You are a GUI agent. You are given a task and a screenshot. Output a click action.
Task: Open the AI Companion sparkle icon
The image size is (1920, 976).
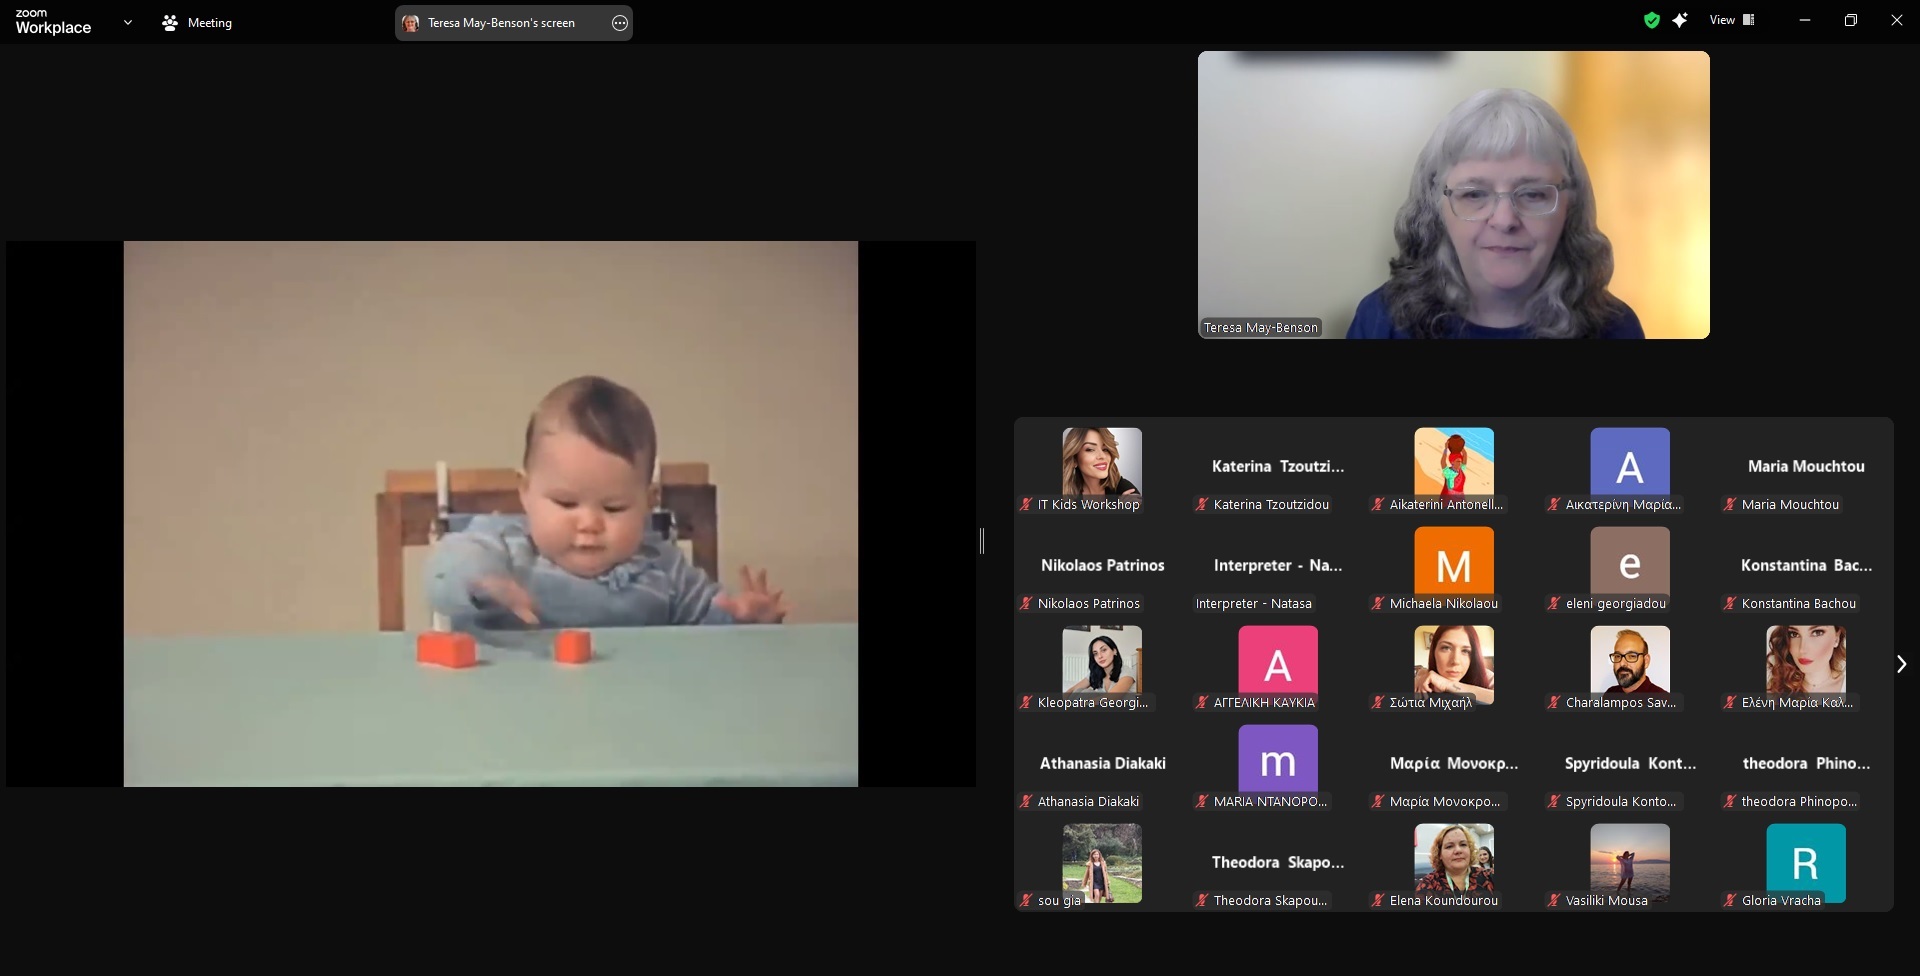[1680, 20]
